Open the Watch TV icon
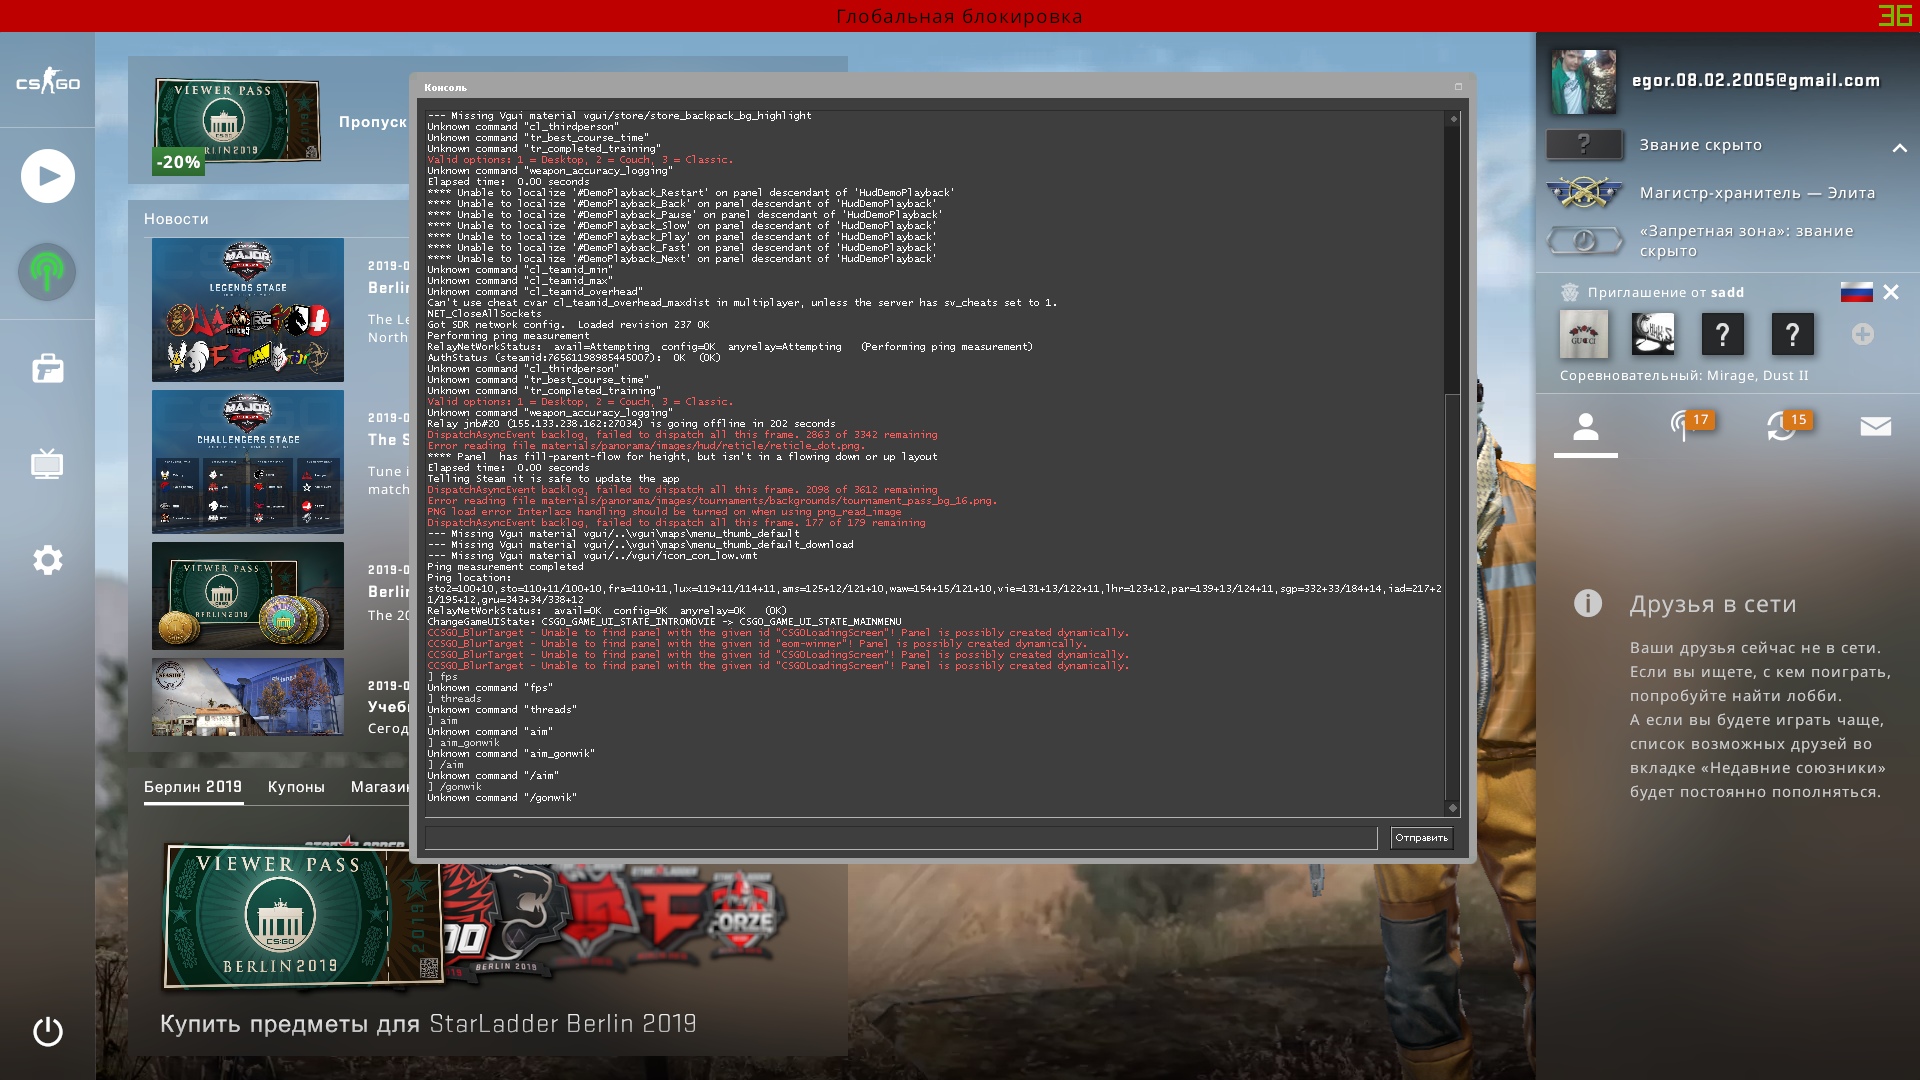This screenshot has width=1920, height=1080. tap(47, 463)
